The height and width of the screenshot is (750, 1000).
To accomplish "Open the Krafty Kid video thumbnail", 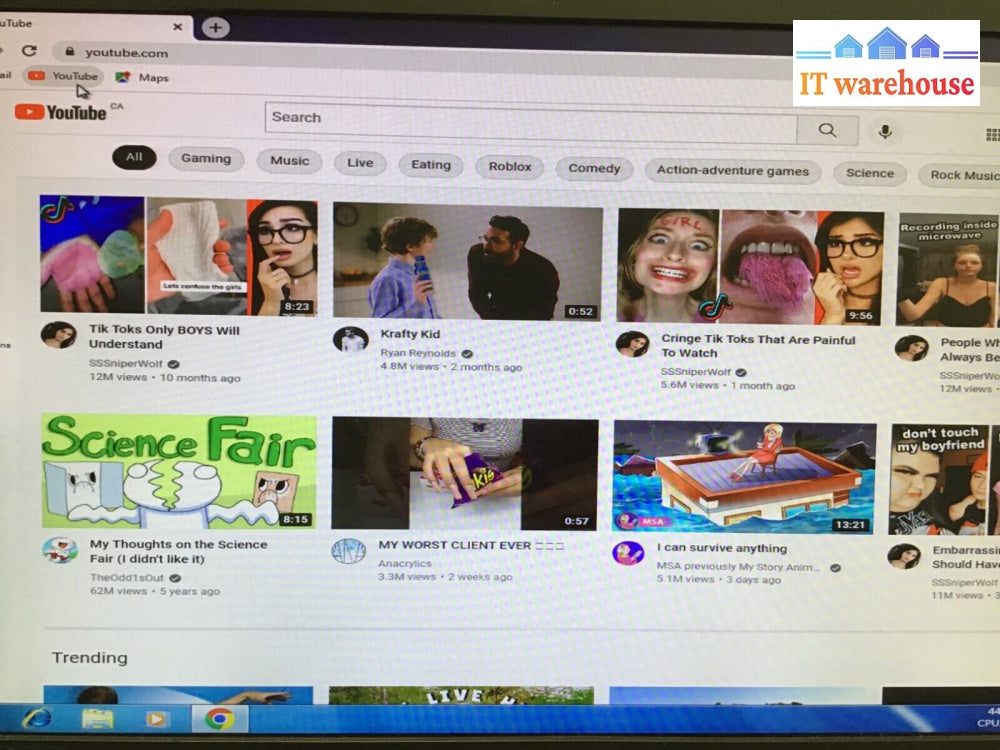I will (x=467, y=262).
